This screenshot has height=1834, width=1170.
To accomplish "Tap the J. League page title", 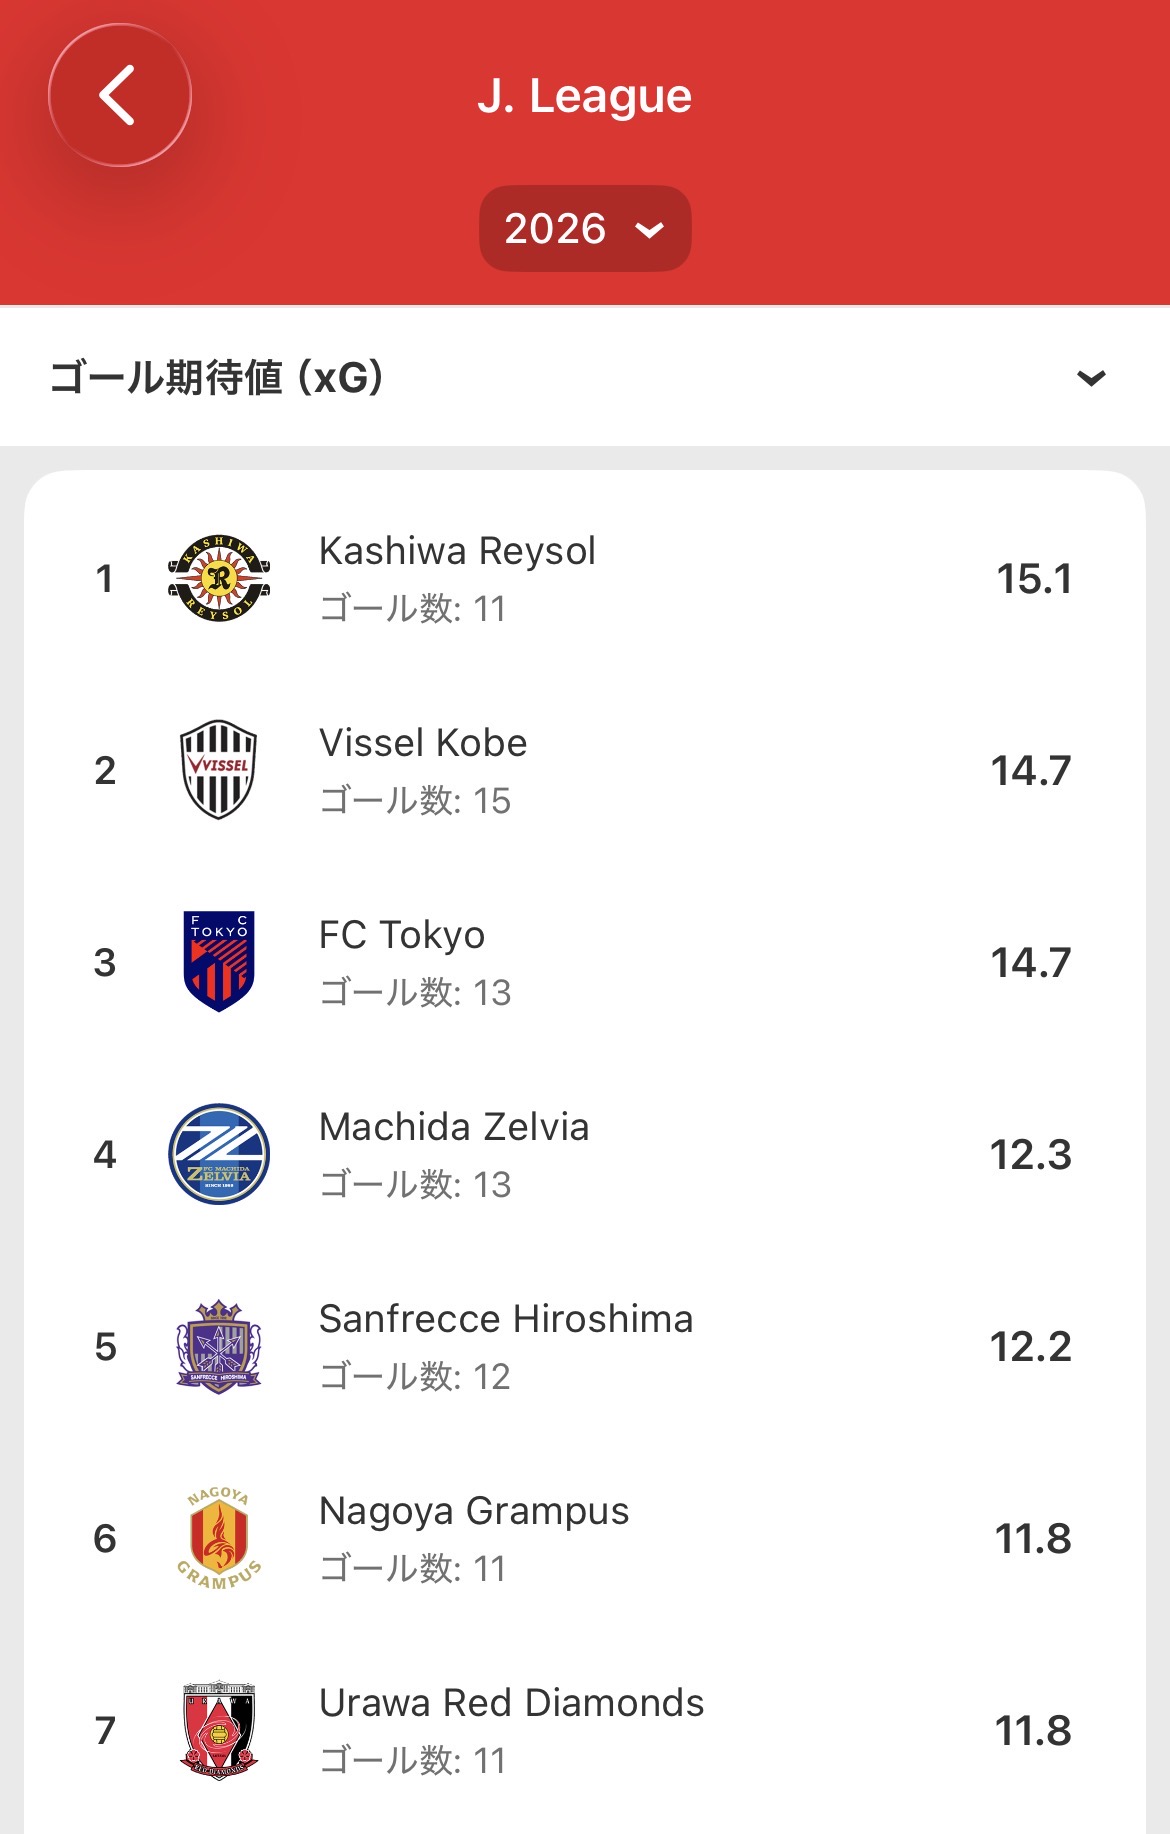I will tap(584, 96).
